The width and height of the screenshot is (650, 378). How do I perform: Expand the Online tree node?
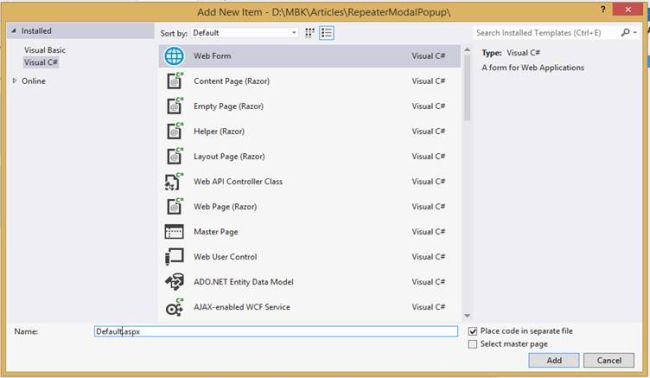point(15,81)
